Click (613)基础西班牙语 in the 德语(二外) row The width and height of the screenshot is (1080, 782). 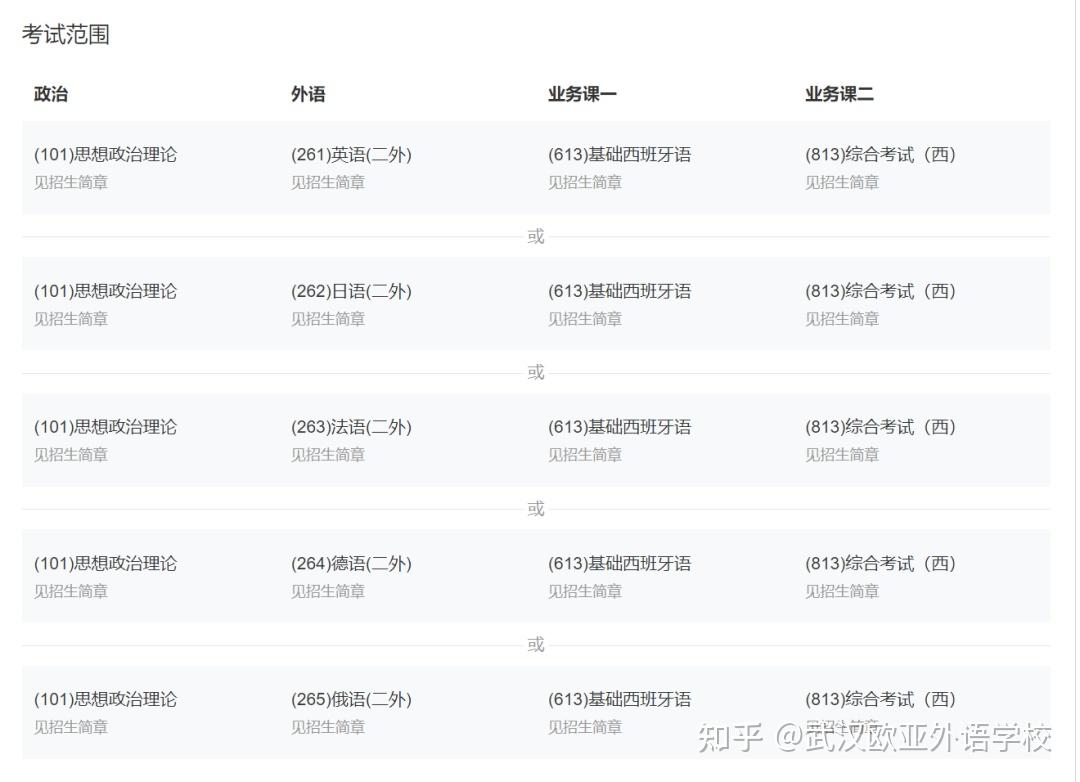pos(619,564)
